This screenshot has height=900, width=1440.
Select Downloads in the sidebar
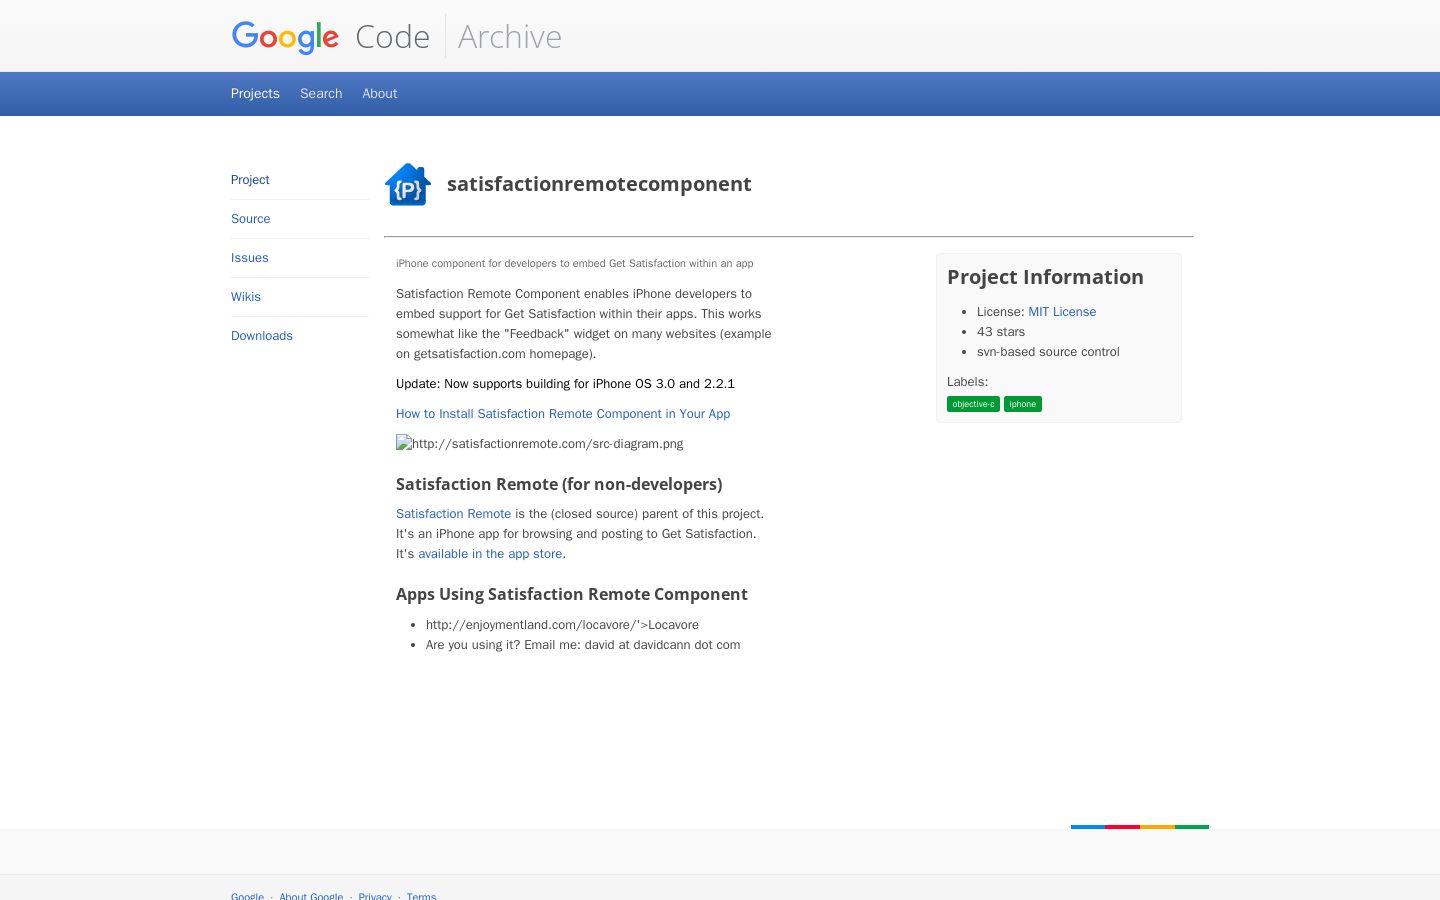pos(262,336)
